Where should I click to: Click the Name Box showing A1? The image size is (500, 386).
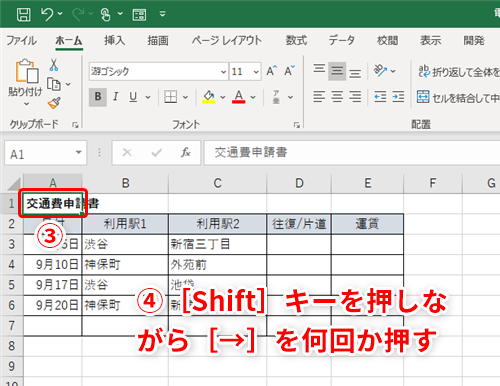pos(39,153)
